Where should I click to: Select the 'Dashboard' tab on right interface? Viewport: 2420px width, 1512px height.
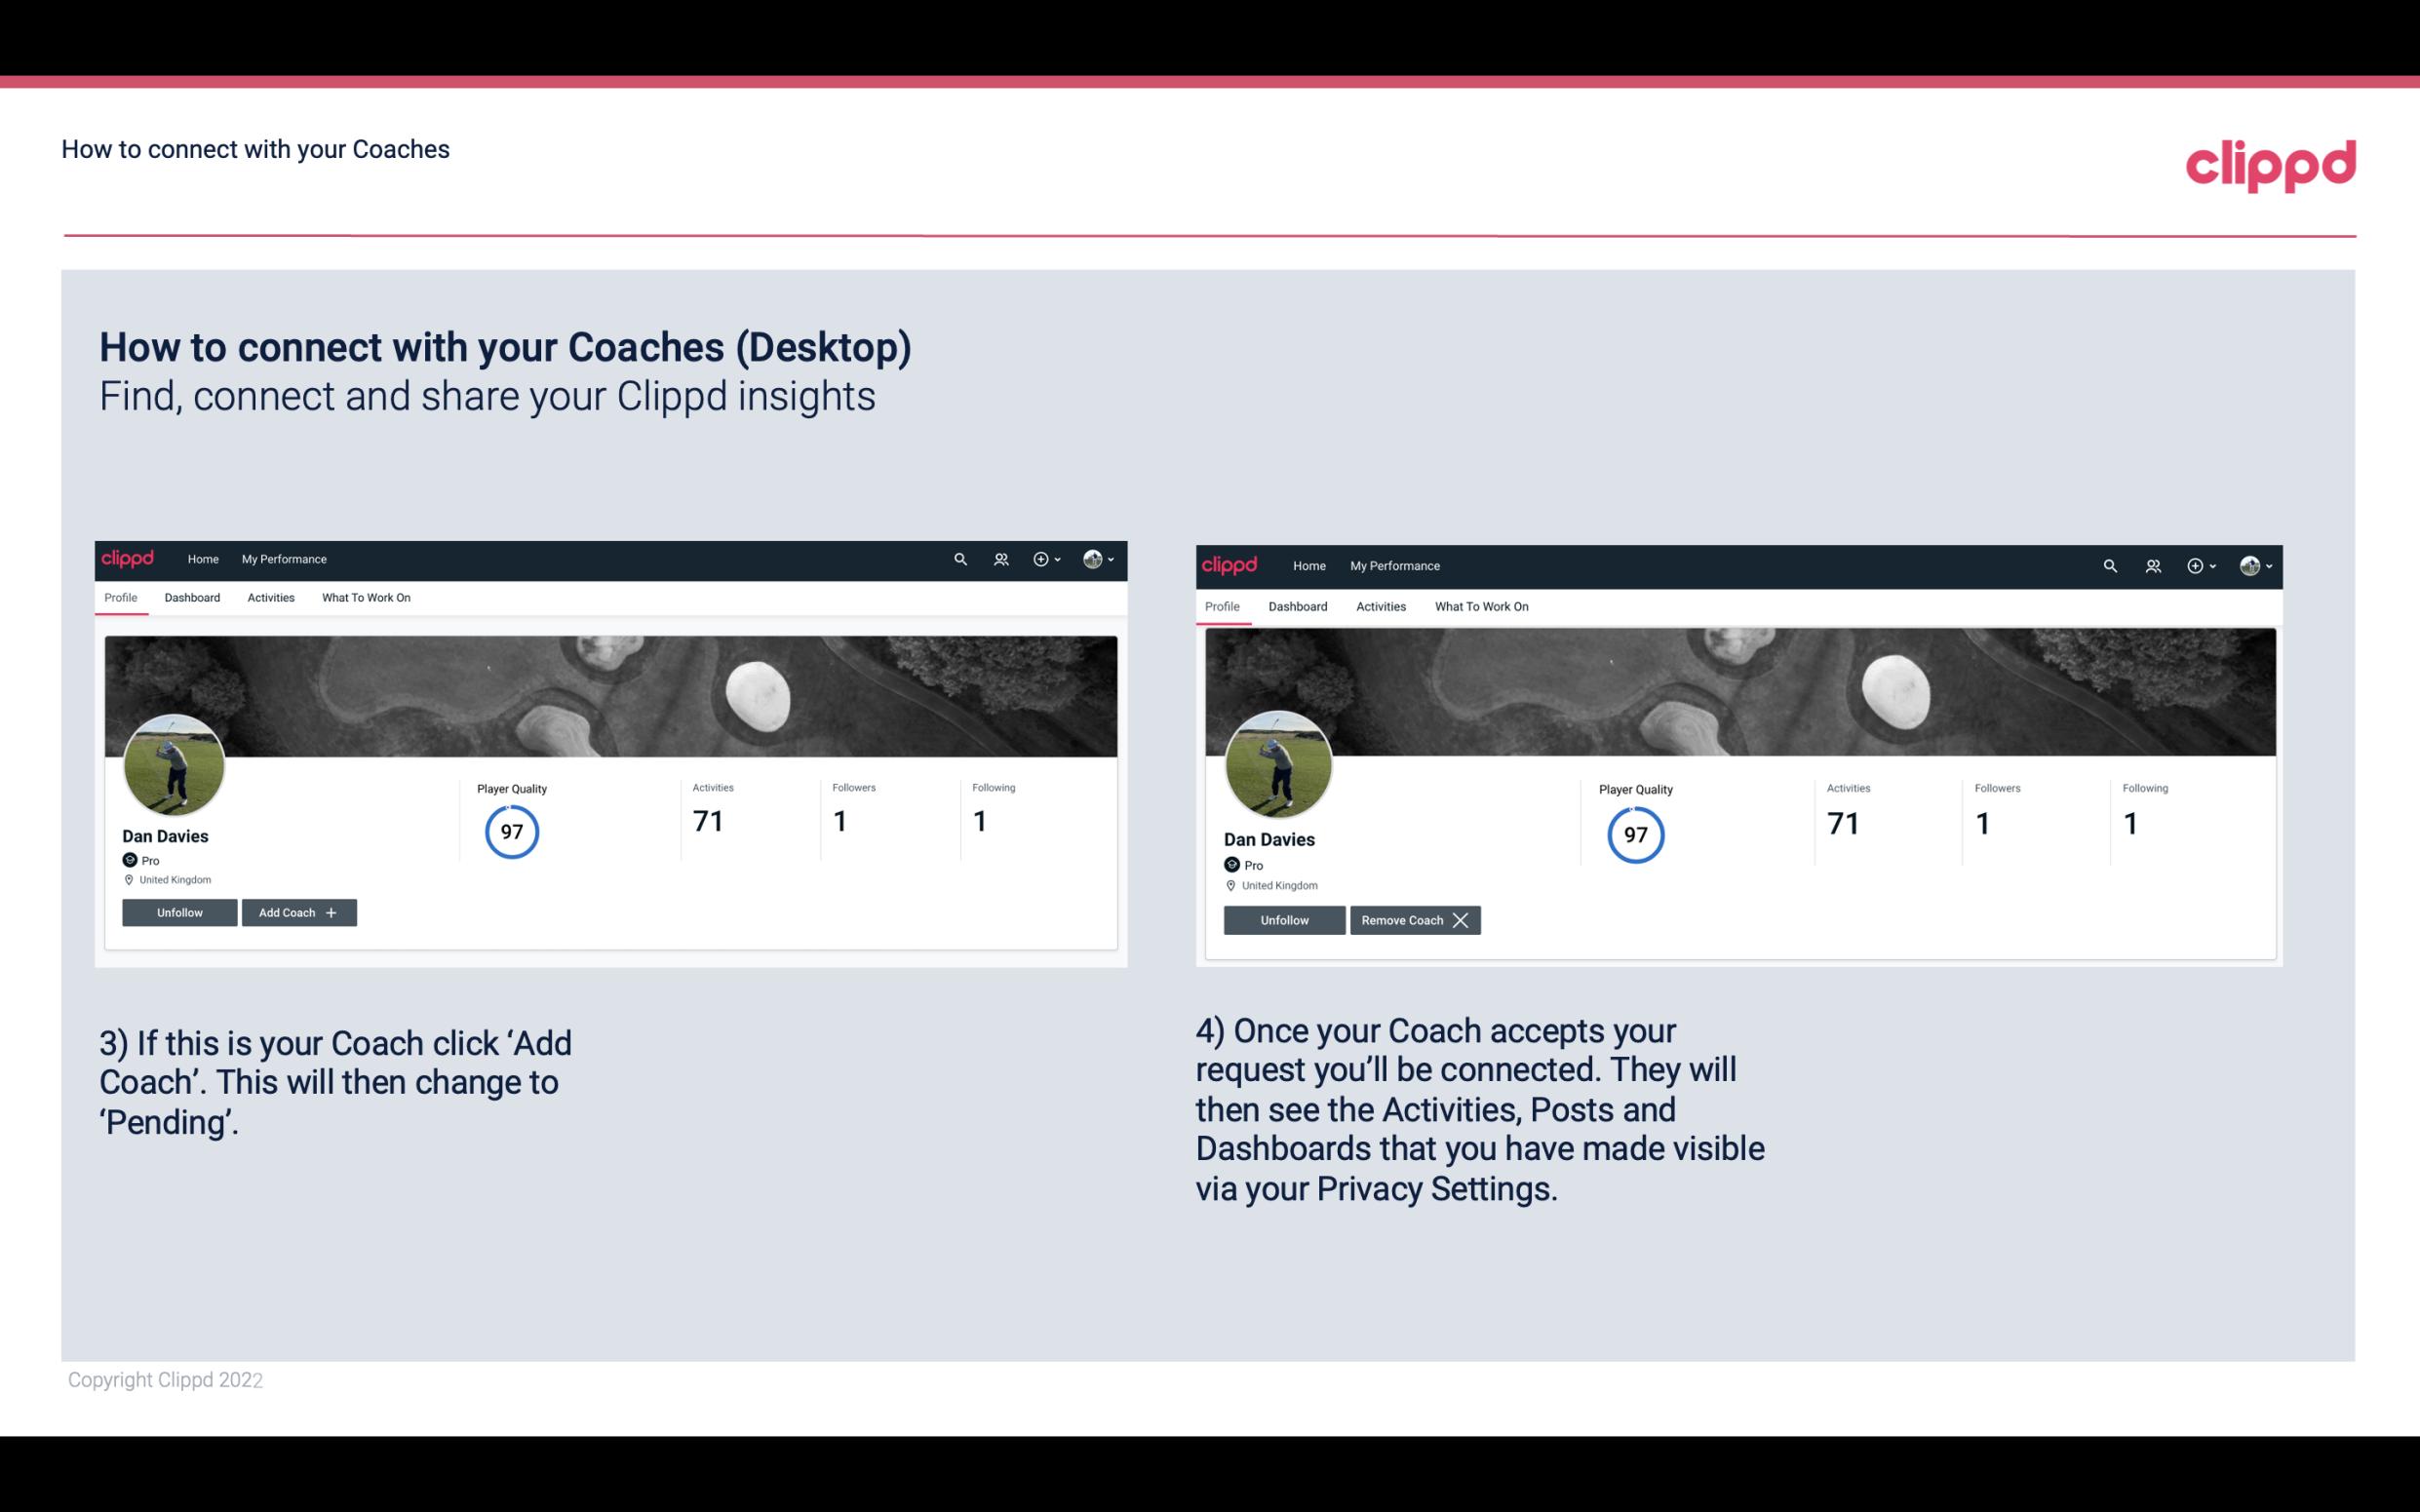(1296, 604)
